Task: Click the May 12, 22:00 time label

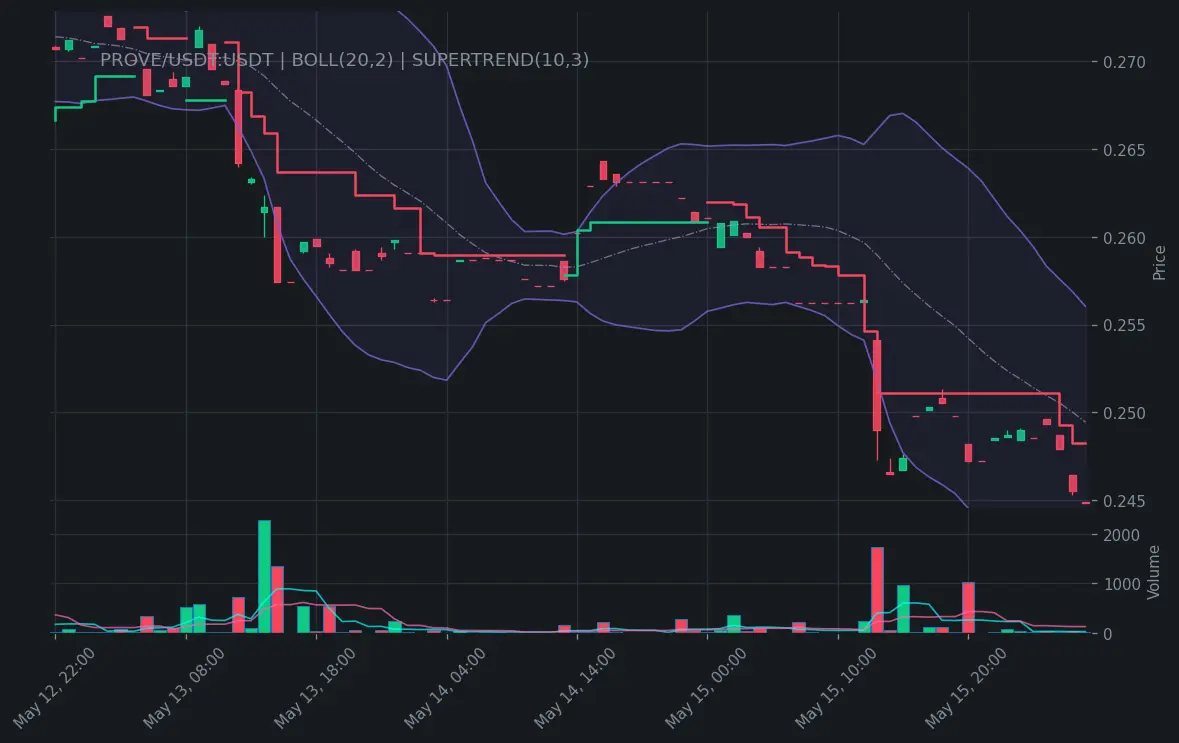Action: coord(54,688)
